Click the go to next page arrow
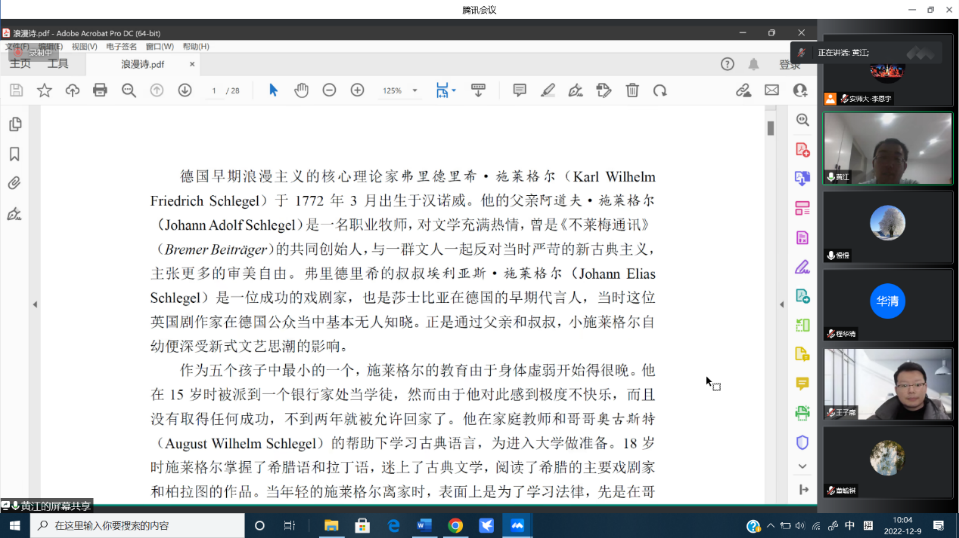The width and height of the screenshot is (959, 538). (x=184, y=90)
